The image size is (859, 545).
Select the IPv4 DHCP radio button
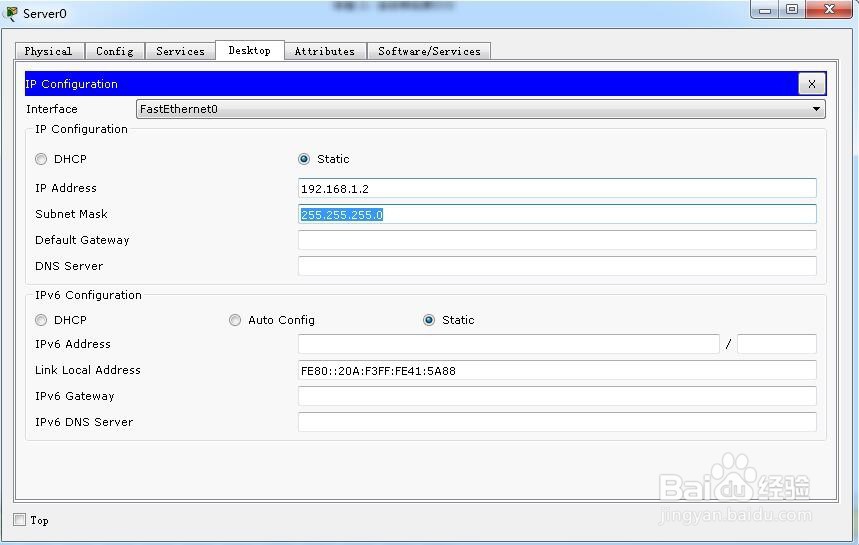coord(41,159)
